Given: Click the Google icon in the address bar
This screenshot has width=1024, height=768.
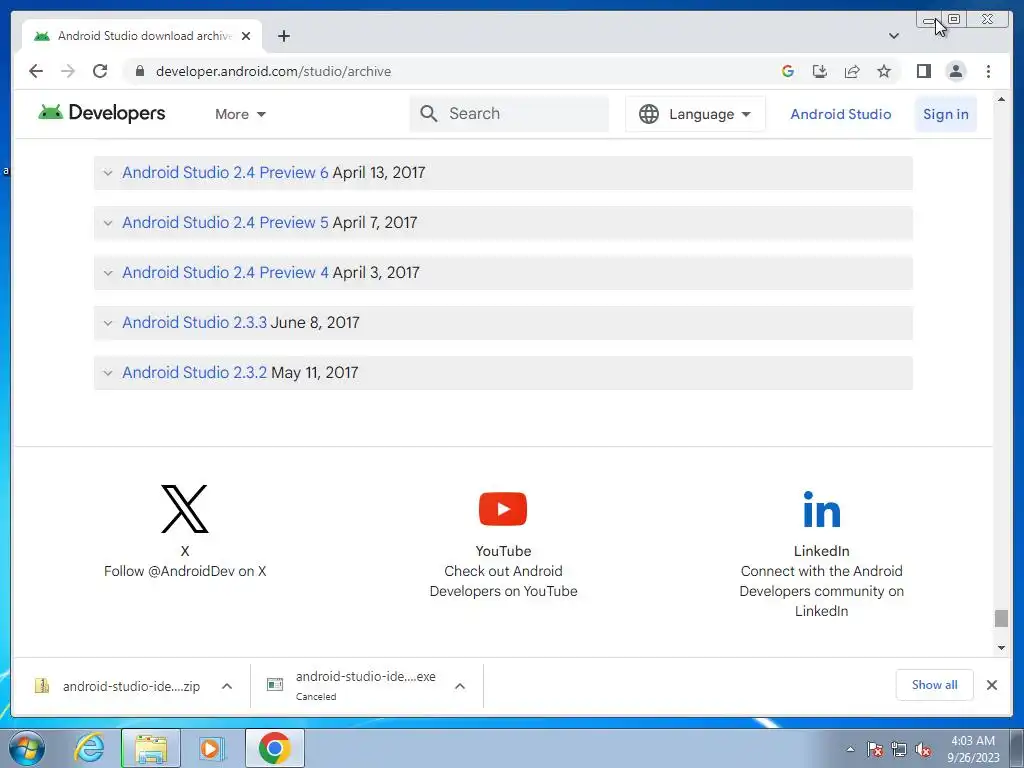Looking at the screenshot, I should [x=788, y=71].
